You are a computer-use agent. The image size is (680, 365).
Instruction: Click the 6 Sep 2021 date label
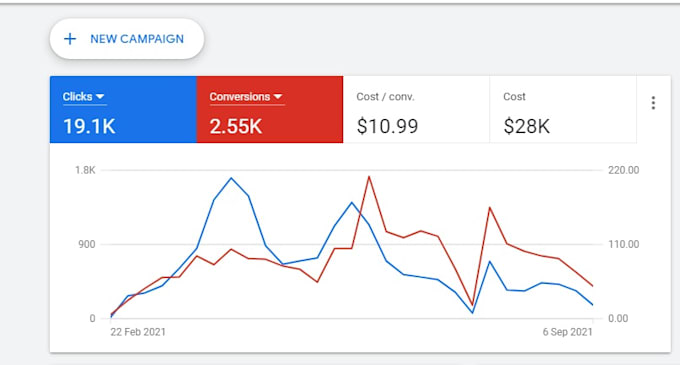click(x=567, y=332)
